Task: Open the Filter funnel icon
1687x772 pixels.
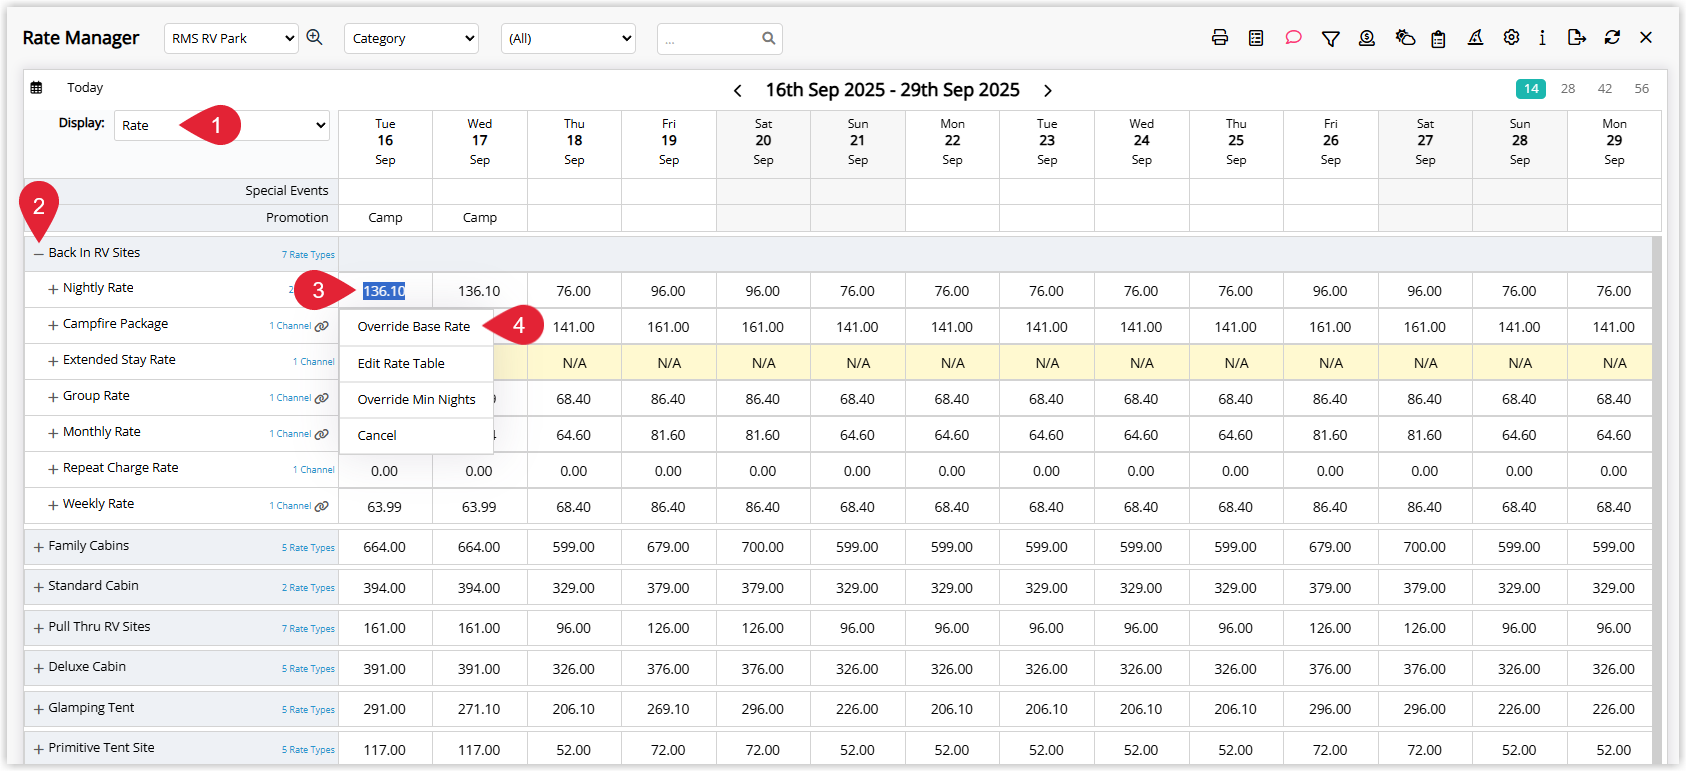Action: click(1330, 39)
